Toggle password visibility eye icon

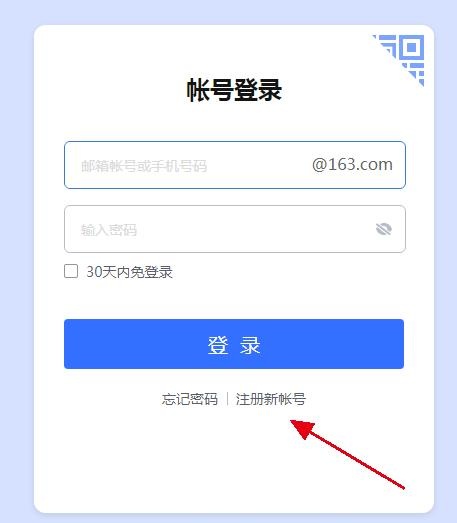[384, 229]
